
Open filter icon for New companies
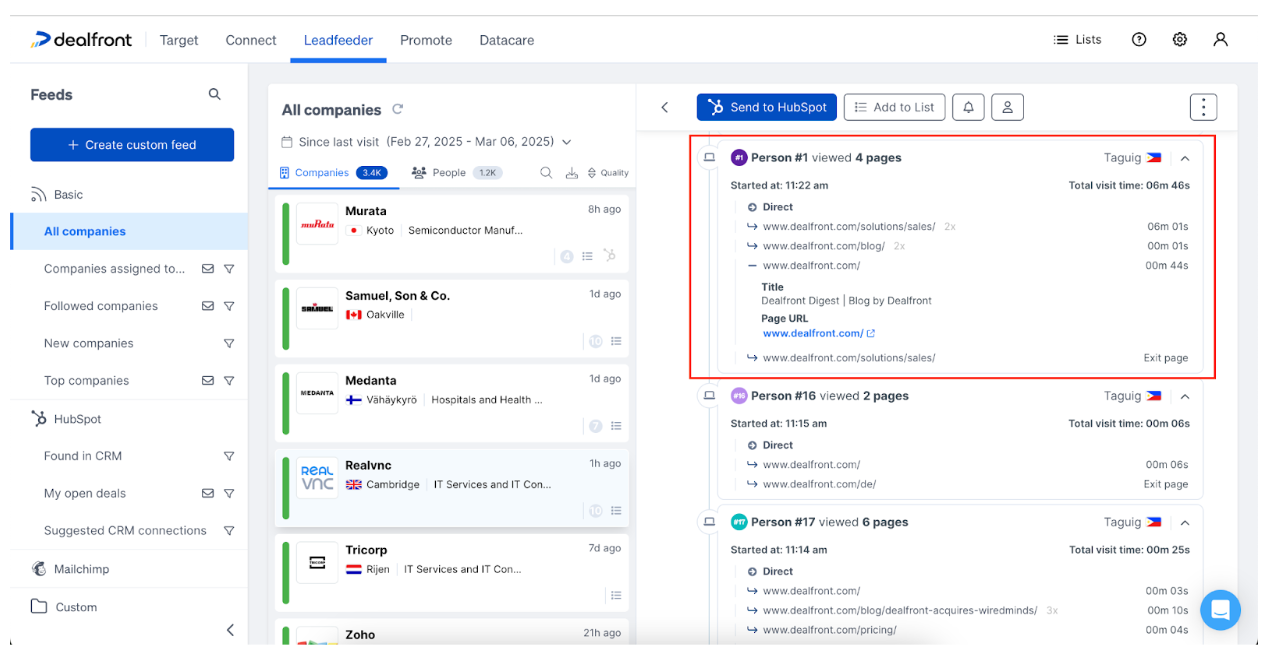pos(229,343)
